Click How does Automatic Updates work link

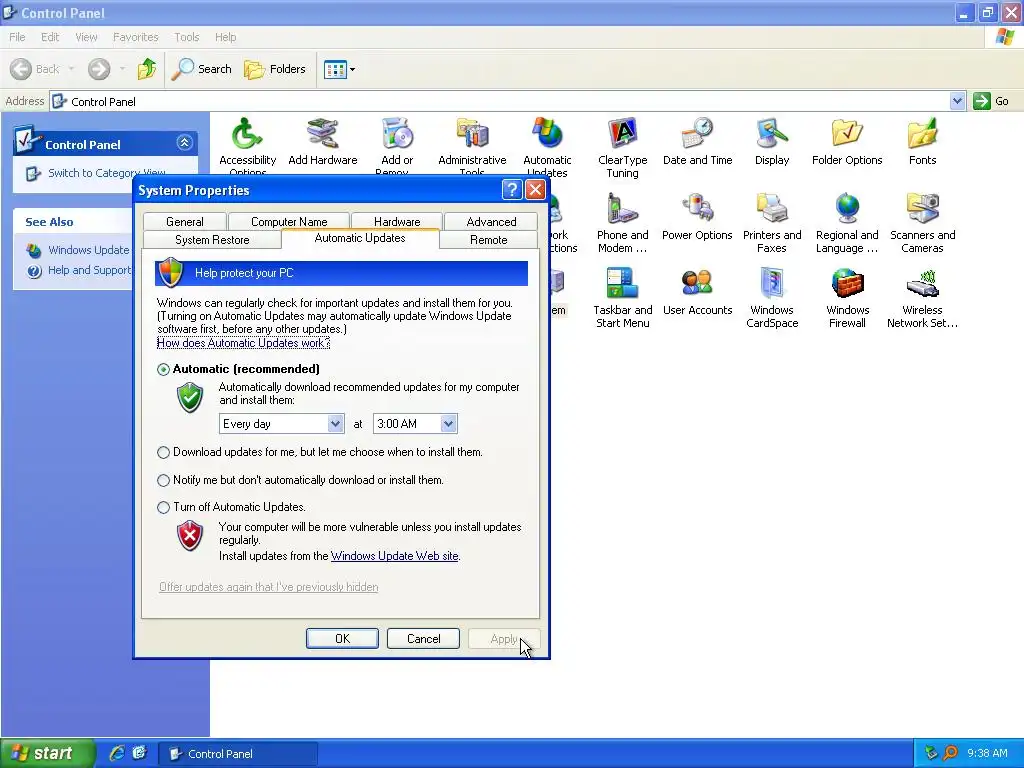244,343
